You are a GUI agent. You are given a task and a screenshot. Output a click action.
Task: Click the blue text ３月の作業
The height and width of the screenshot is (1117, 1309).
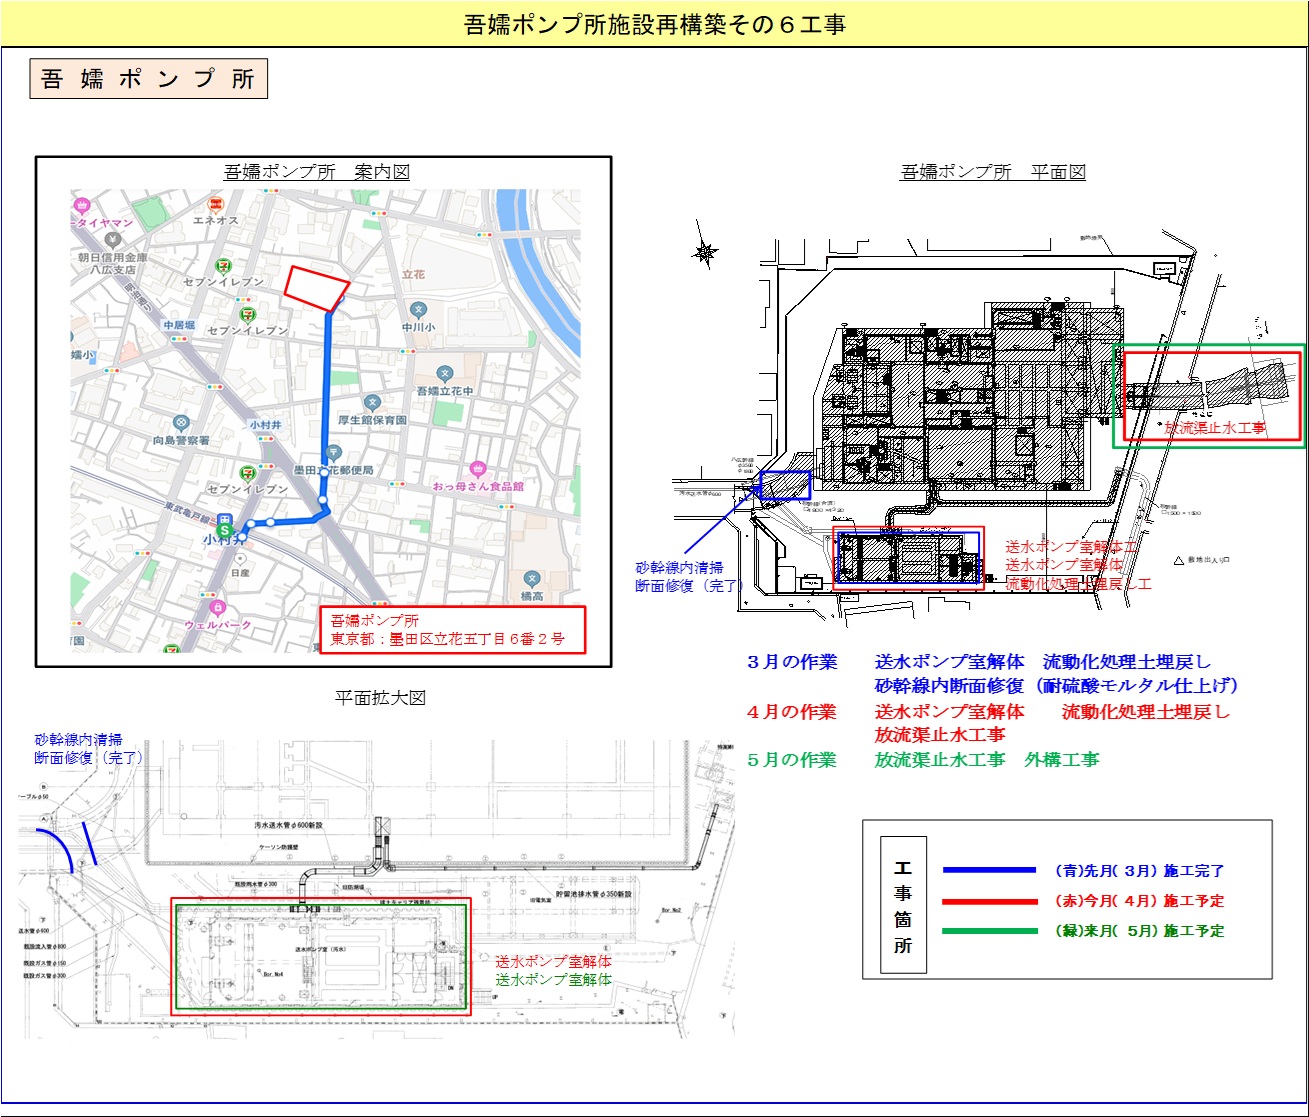[792, 662]
